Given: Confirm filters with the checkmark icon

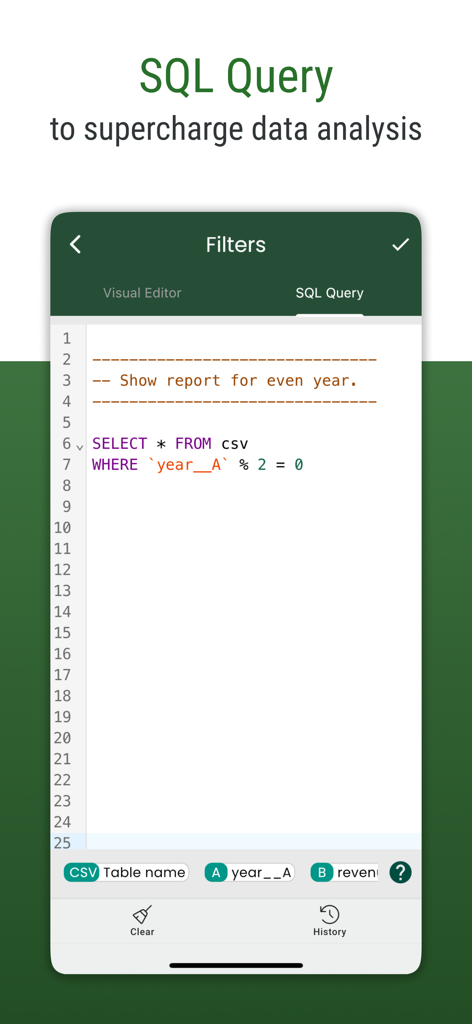Looking at the screenshot, I should click(400, 245).
